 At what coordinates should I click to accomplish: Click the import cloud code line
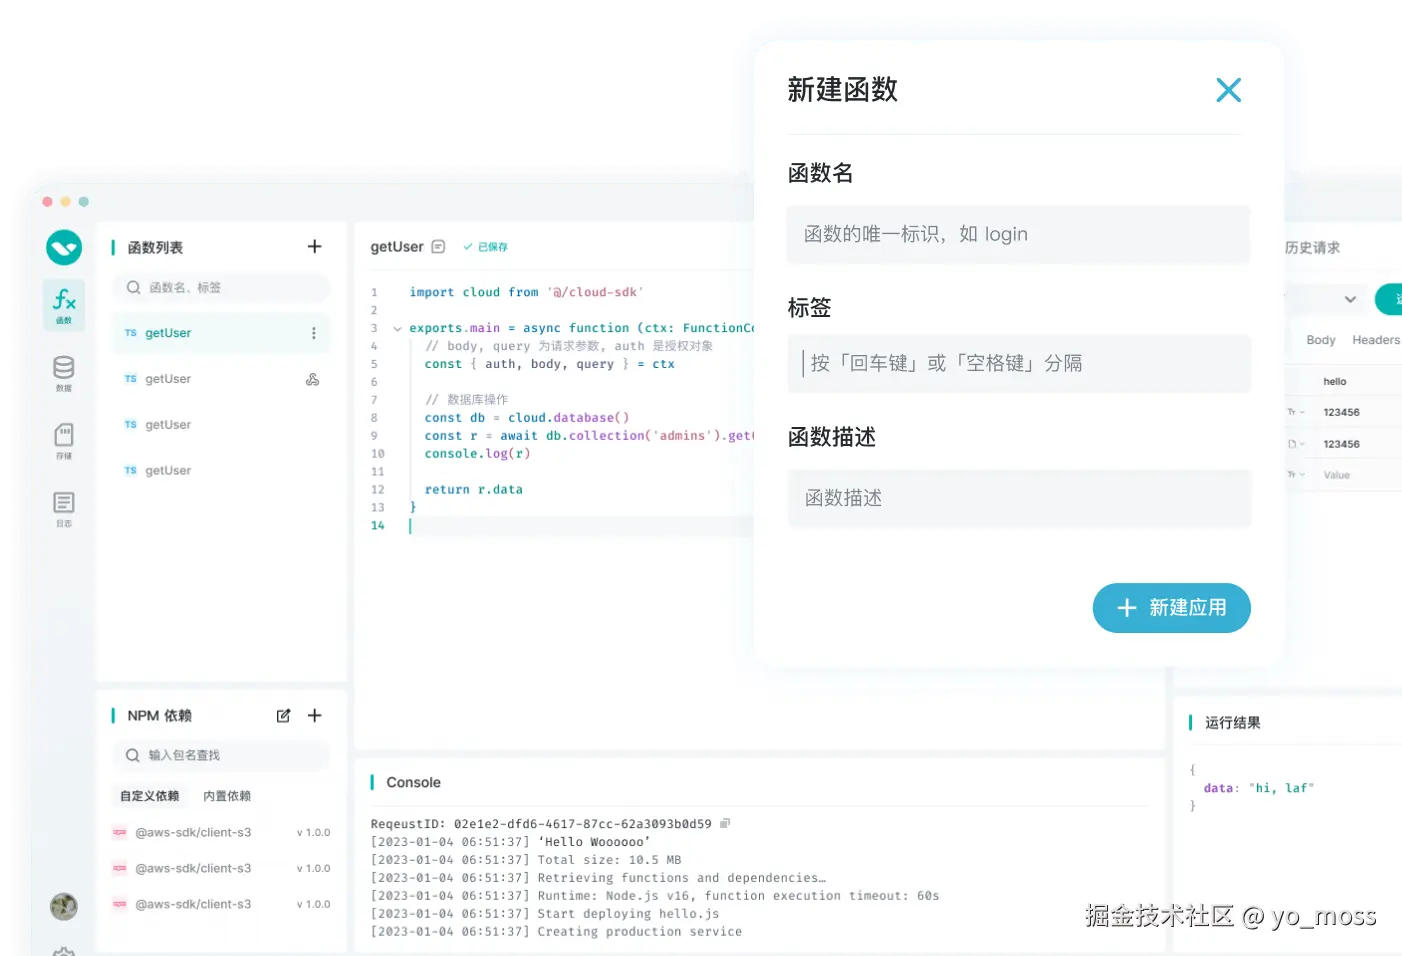(x=526, y=292)
